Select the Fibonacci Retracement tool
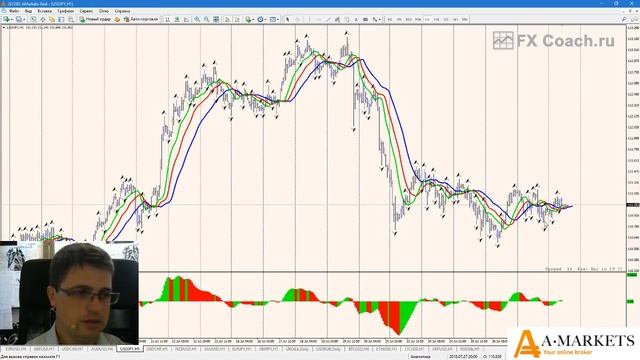The image size is (640, 360). 347,19
